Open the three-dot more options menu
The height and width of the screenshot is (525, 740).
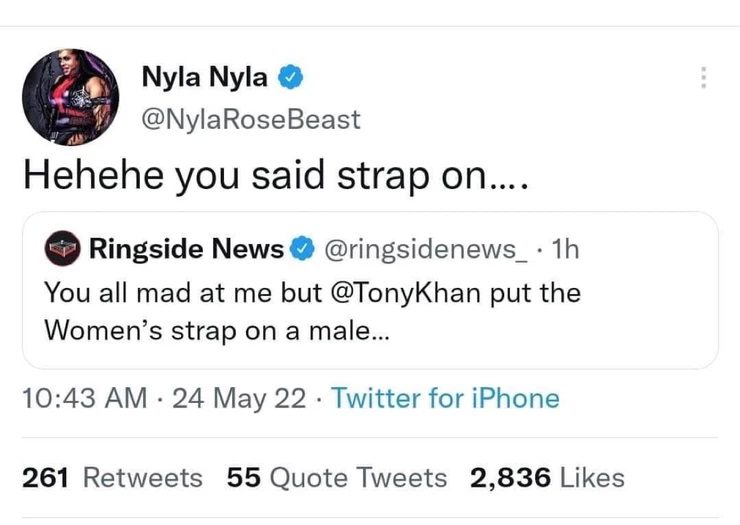[x=703, y=77]
